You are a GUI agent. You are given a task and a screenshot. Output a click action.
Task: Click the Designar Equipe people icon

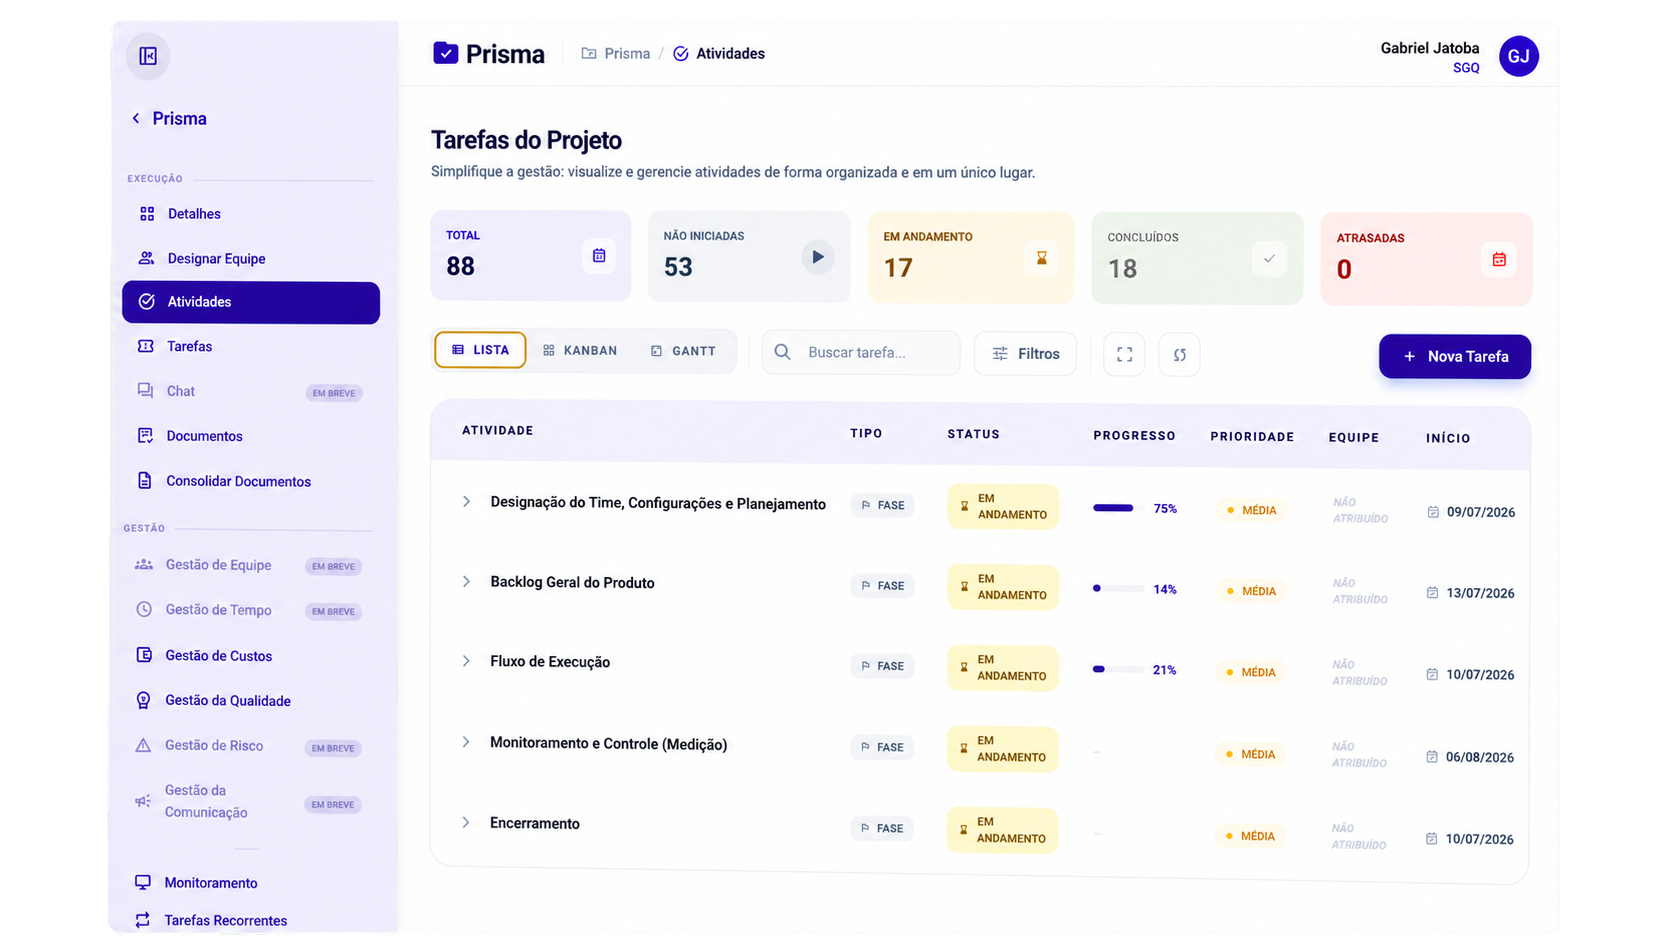tap(146, 258)
